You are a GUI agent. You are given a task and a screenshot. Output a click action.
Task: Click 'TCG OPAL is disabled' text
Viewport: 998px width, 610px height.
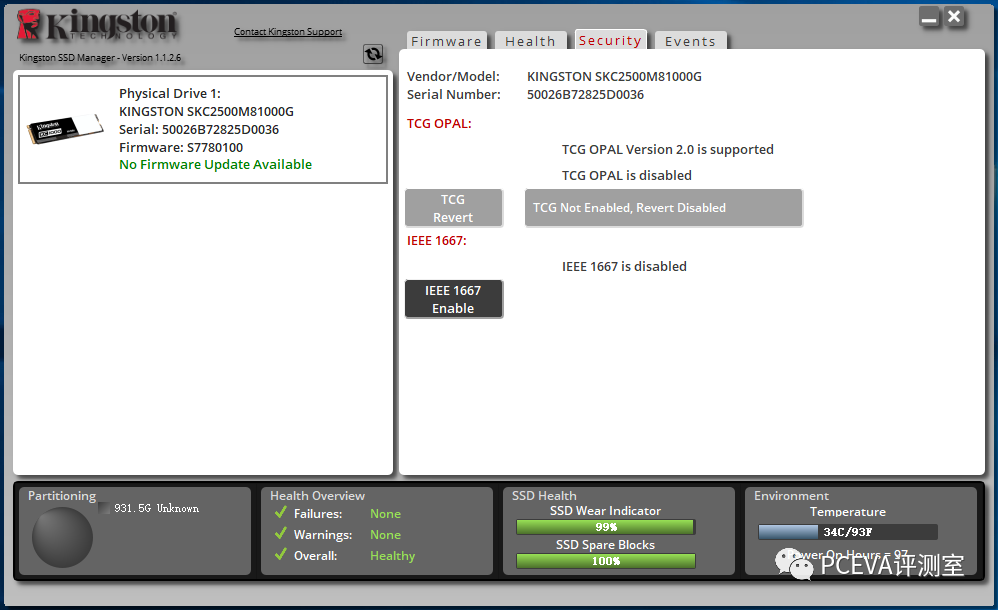626,175
